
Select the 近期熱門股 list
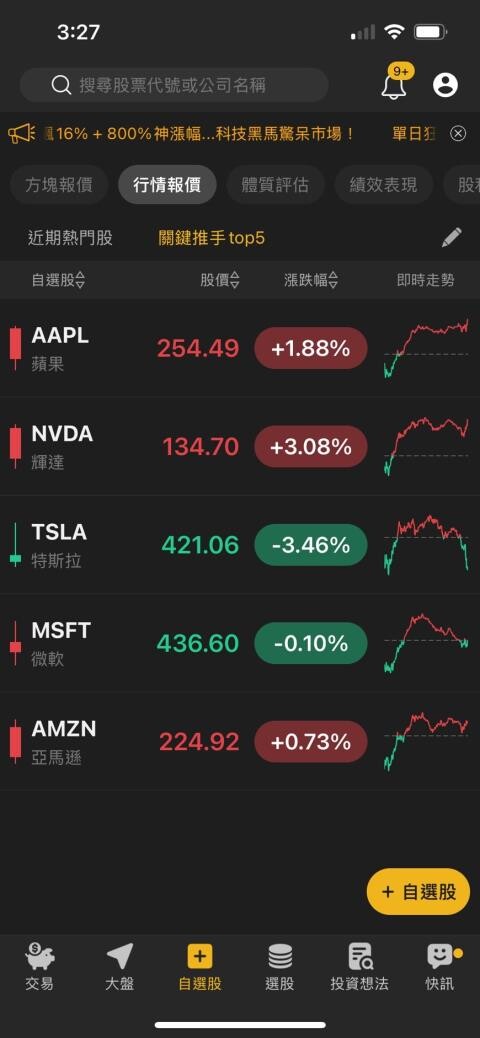70,238
